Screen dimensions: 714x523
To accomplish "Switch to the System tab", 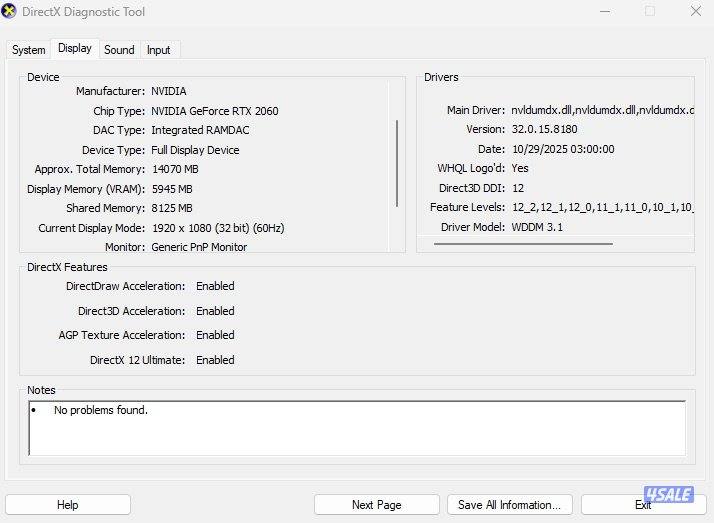I will coord(29,50).
